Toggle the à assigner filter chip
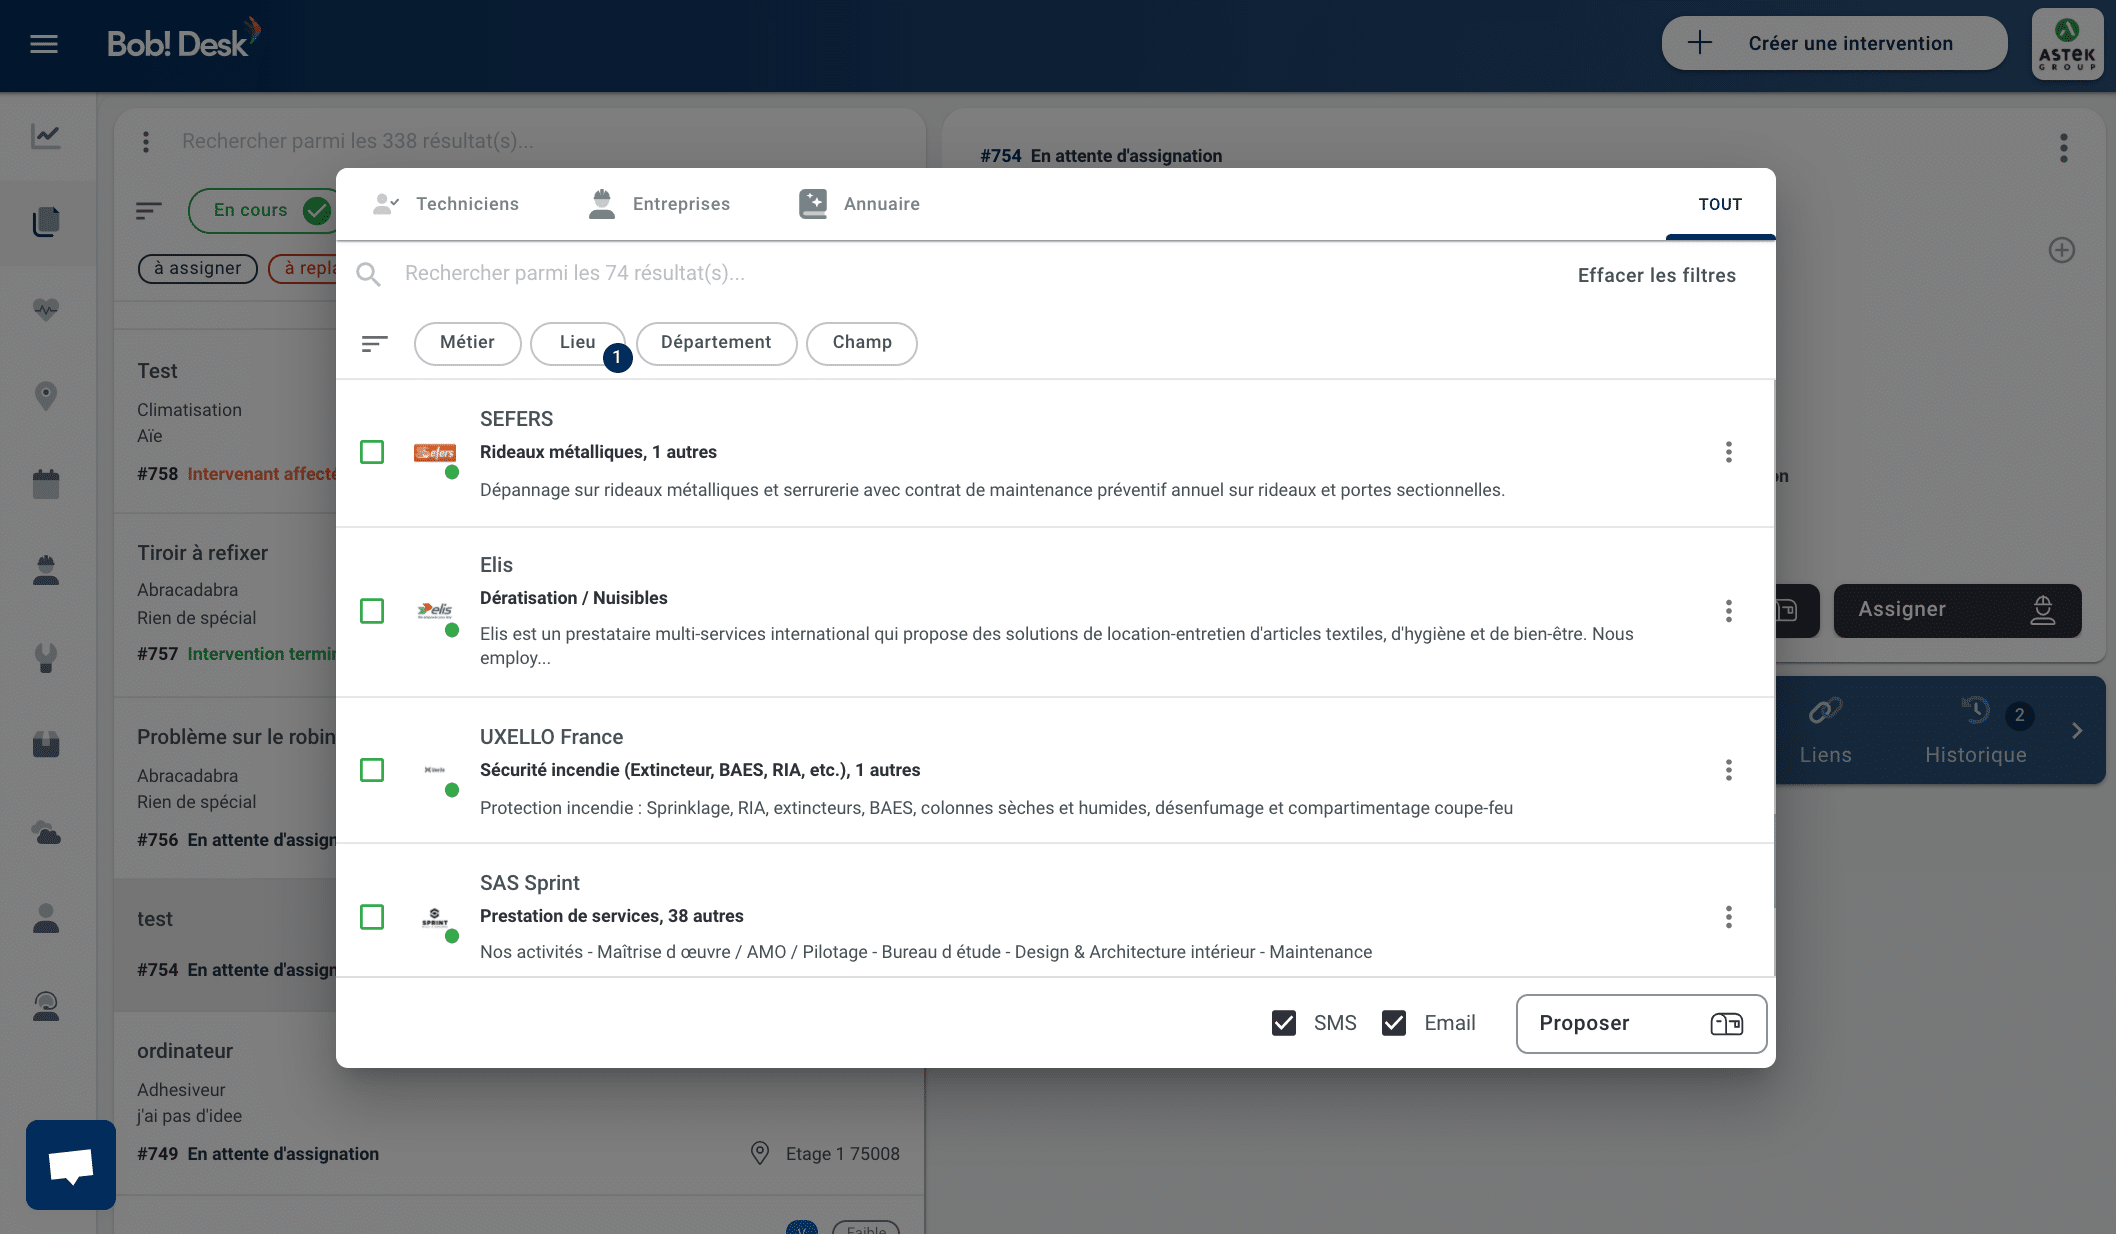 tap(198, 268)
